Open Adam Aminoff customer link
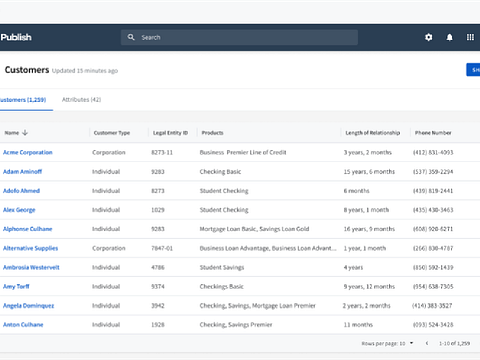480x360 pixels. click(x=22, y=172)
